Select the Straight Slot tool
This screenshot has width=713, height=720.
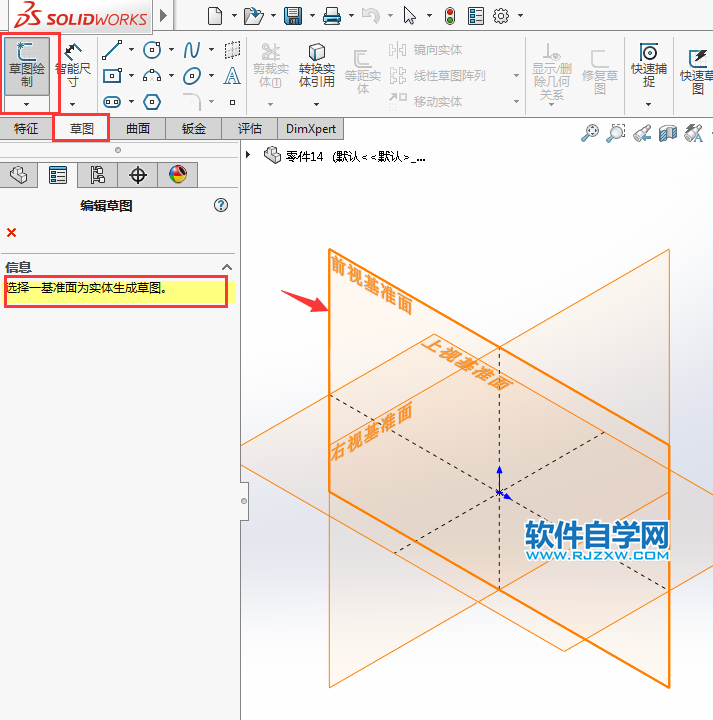tap(112, 101)
